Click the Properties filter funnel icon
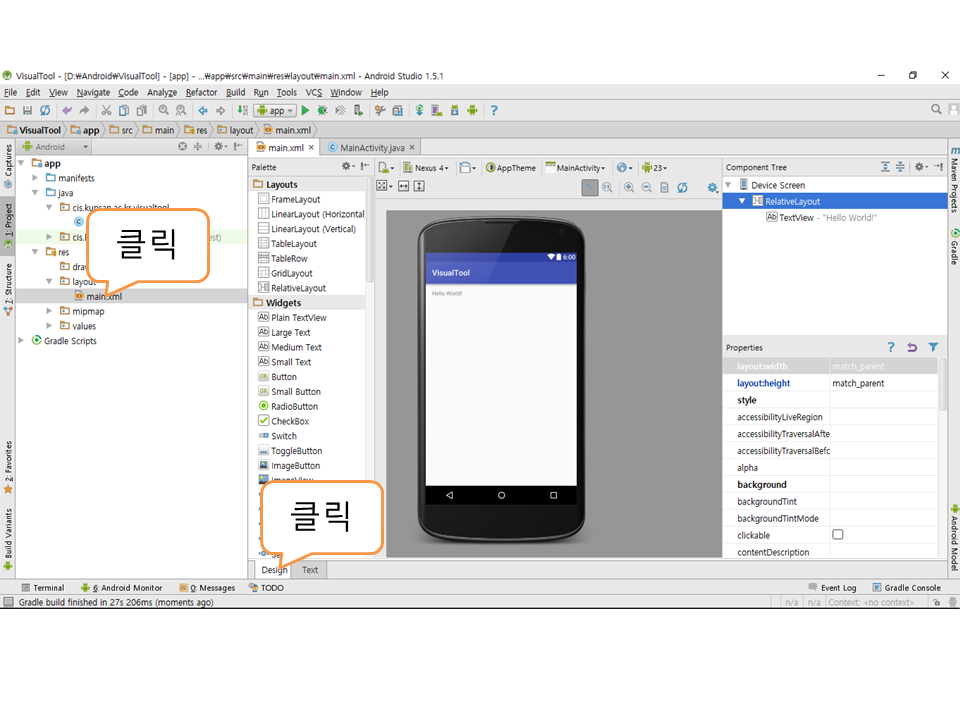The height and width of the screenshot is (720, 960). (x=933, y=347)
